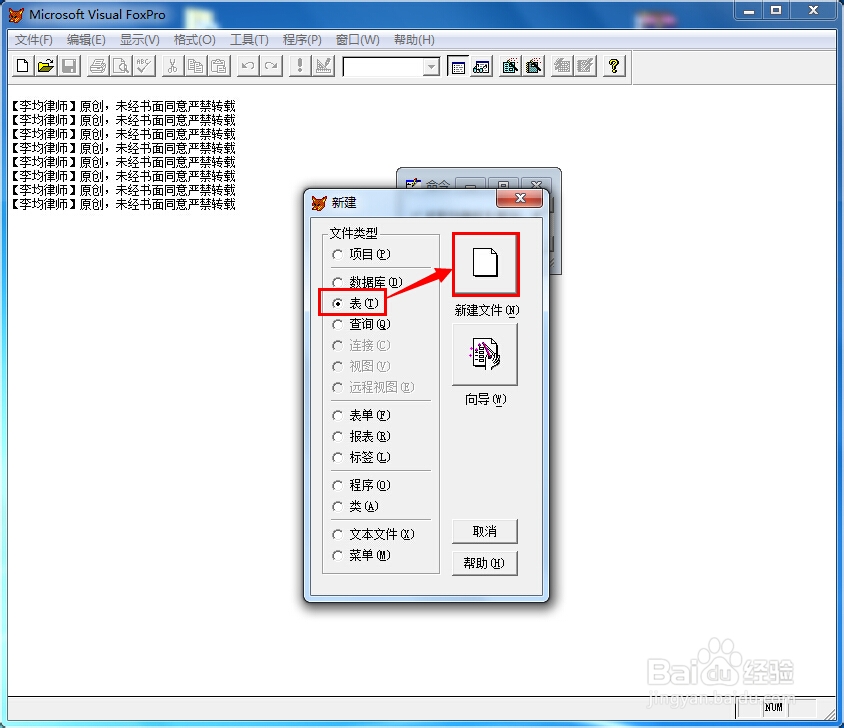The image size is (844, 728).
Task: Select the 类(A) radio button
Action: click(337, 507)
